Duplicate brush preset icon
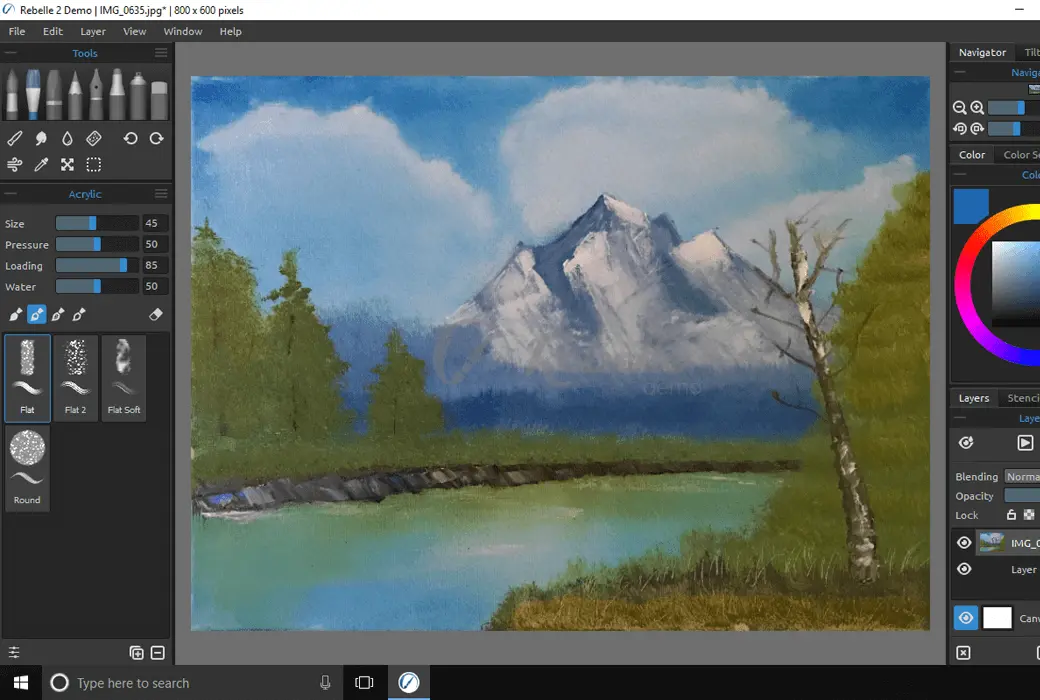The image size is (1040, 700). [x=137, y=652]
